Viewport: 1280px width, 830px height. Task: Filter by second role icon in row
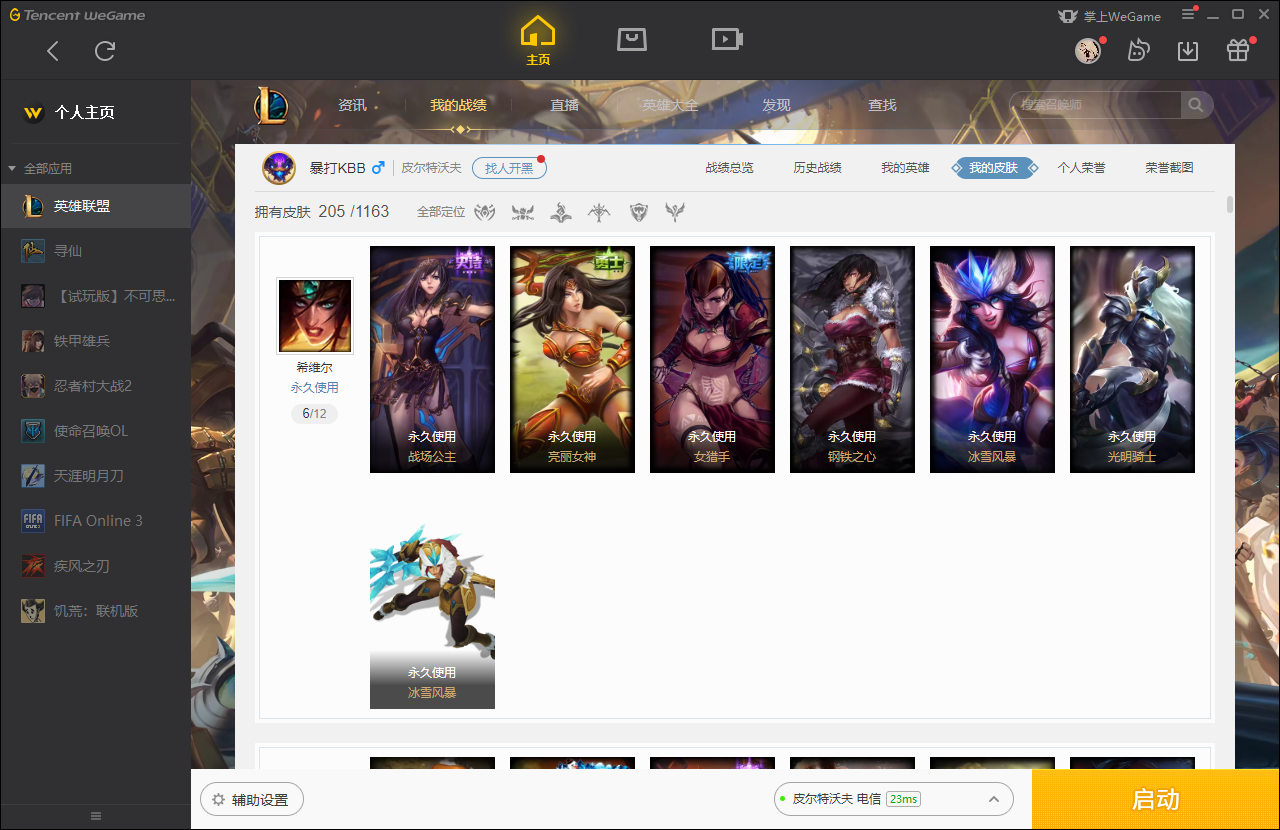coord(523,212)
